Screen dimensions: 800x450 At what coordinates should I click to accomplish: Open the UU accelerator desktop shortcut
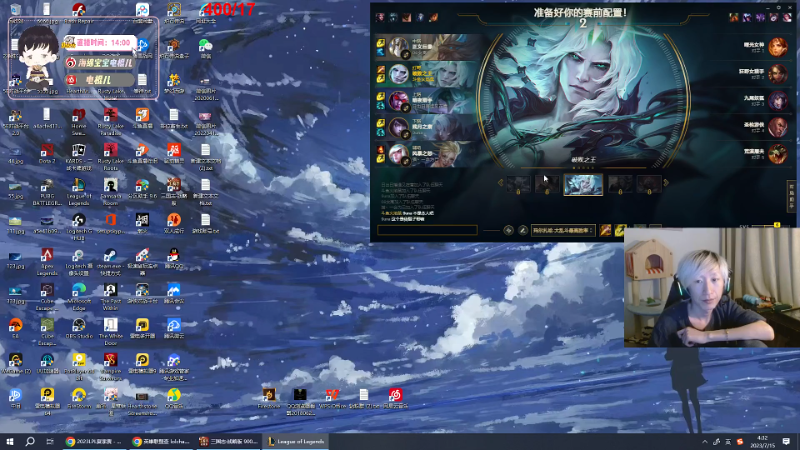(47, 363)
